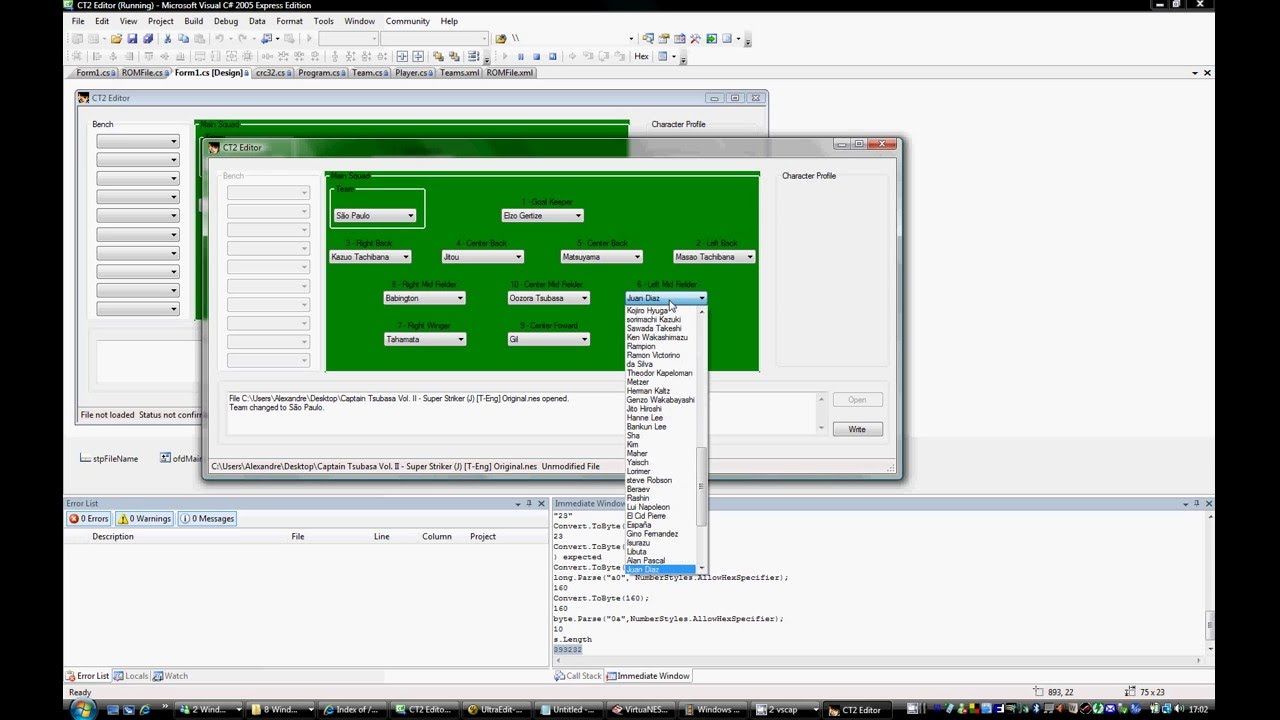Switch to the Teams.xml tab
Viewport: 1280px width, 720px height.
[x=459, y=73]
